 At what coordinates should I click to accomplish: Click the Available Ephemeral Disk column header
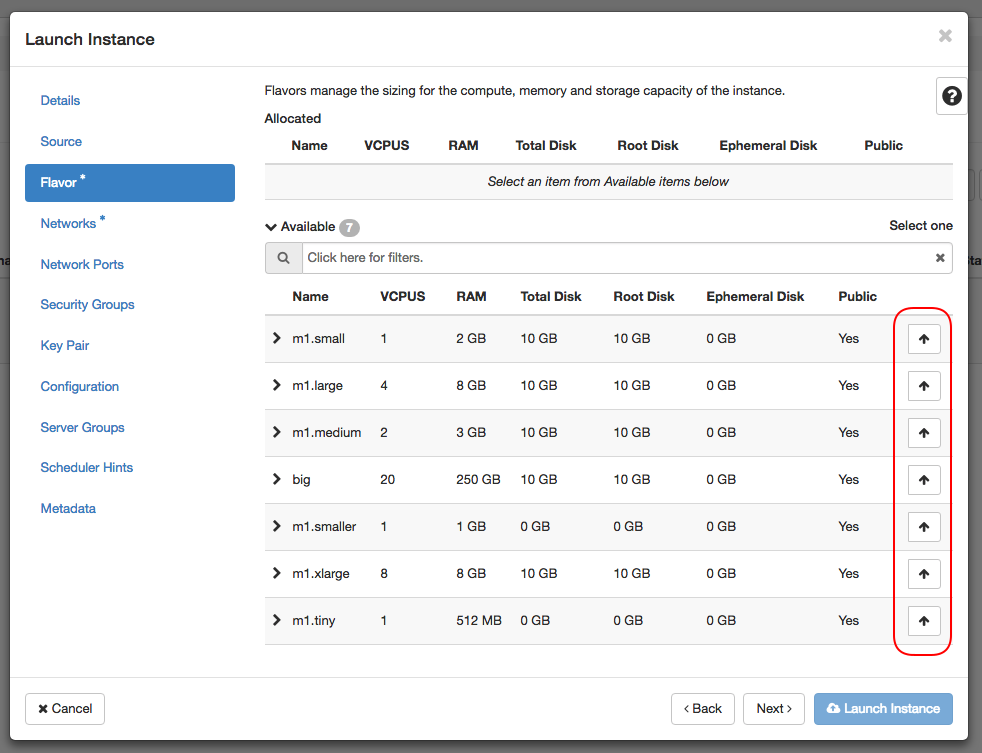tap(755, 296)
